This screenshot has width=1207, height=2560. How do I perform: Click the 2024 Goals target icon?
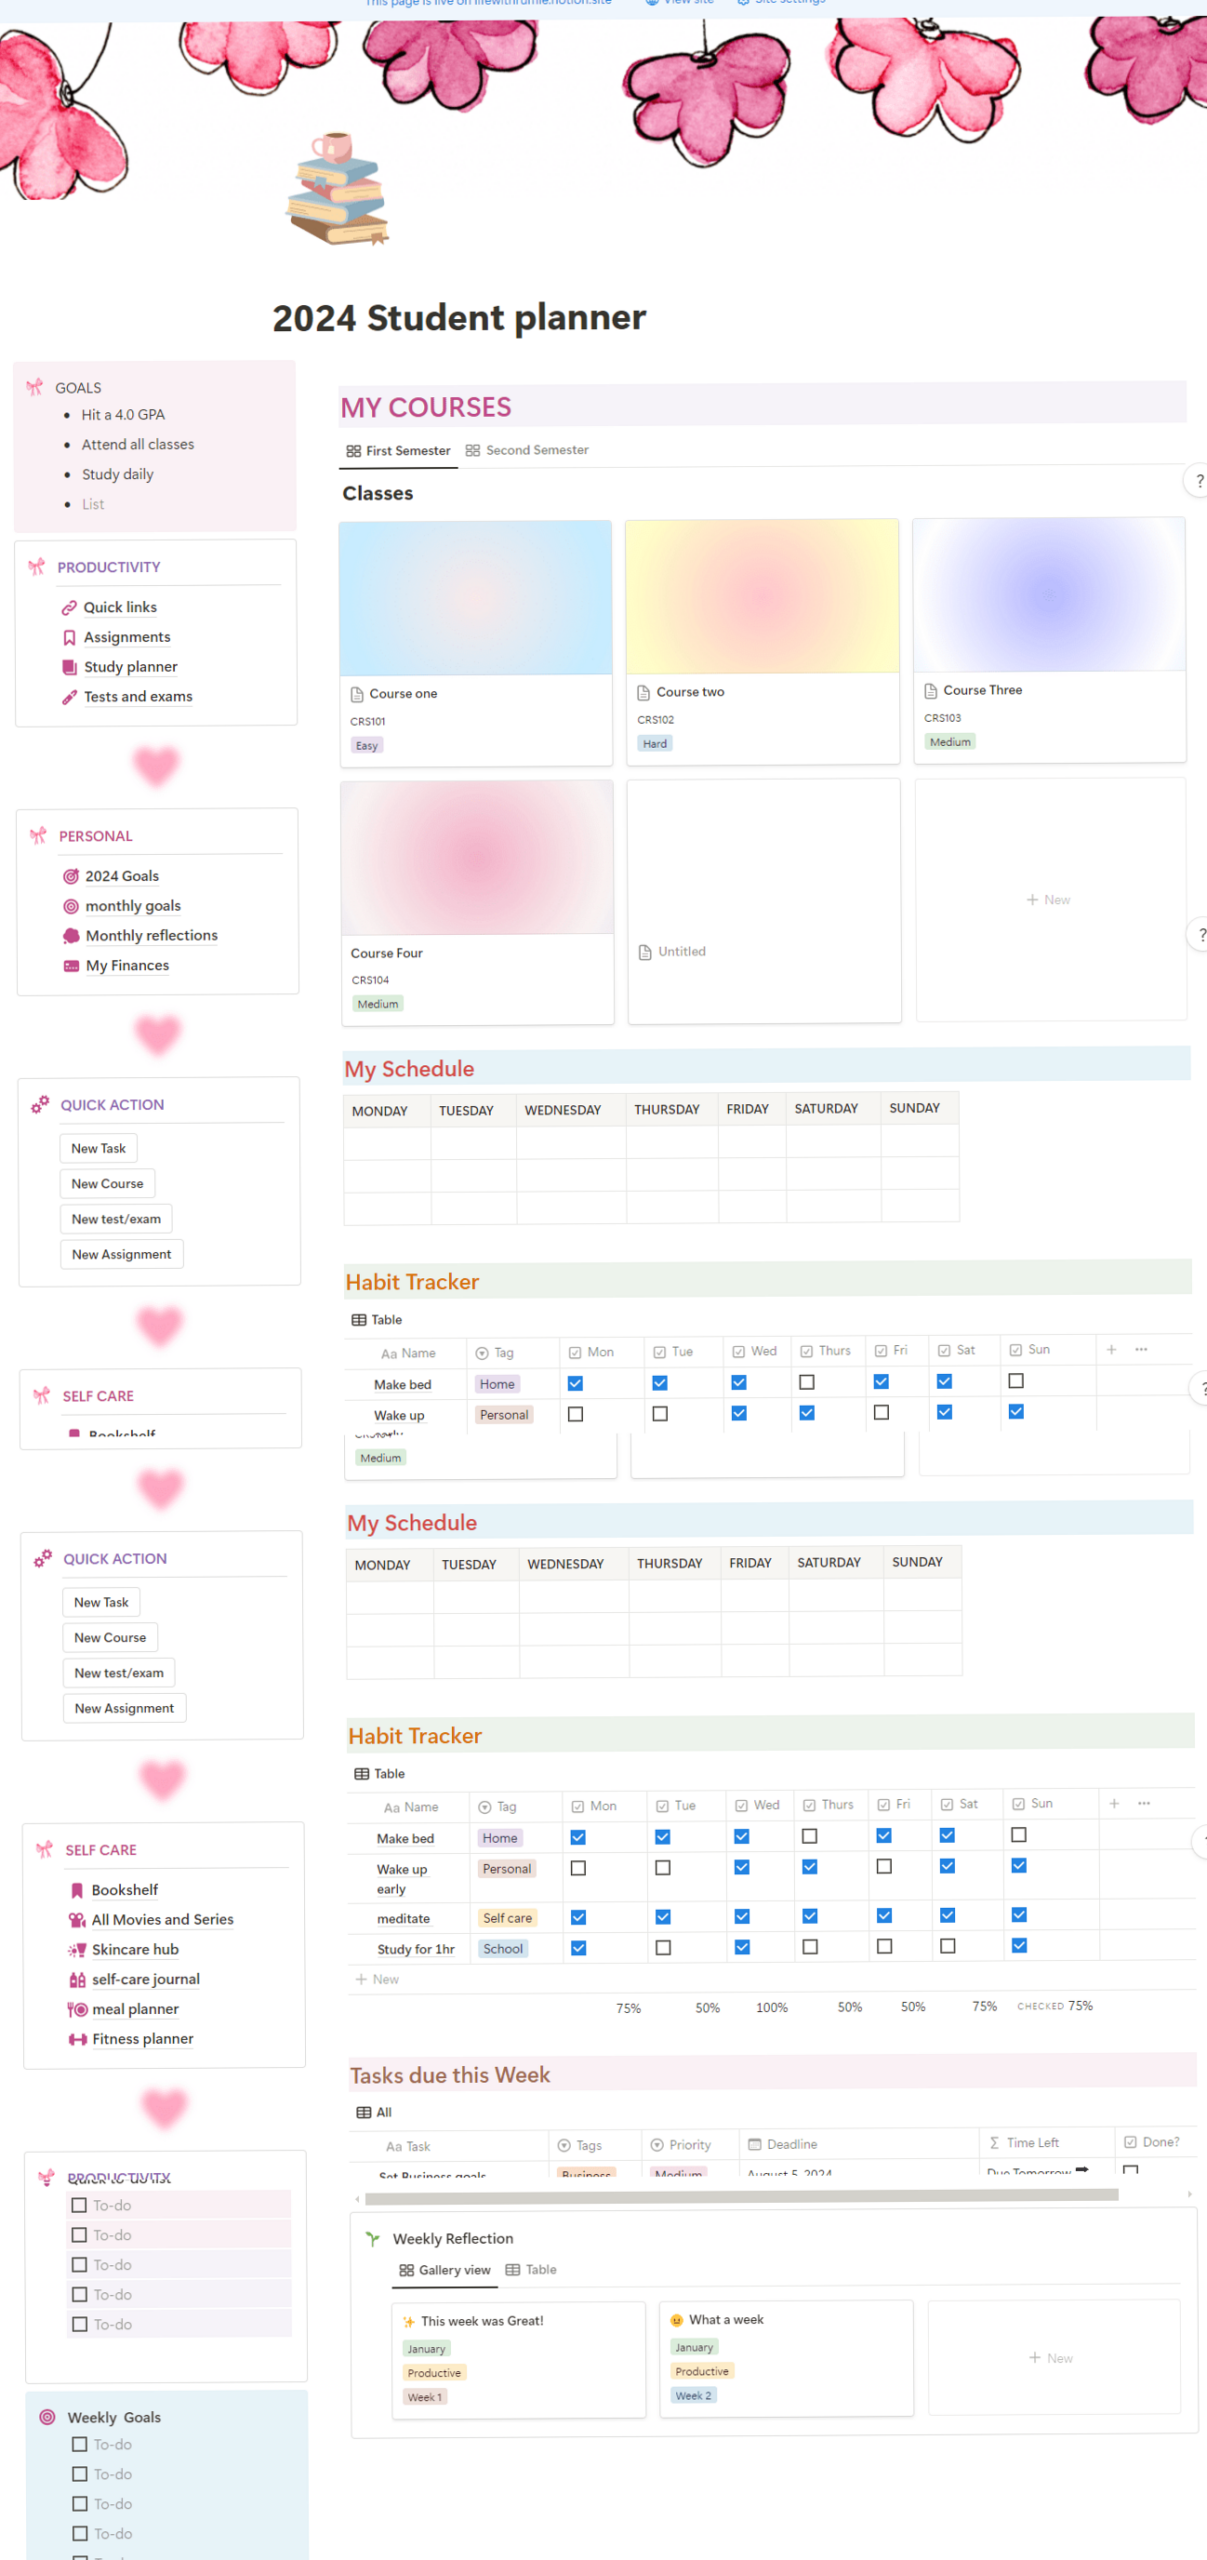click(x=71, y=876)
